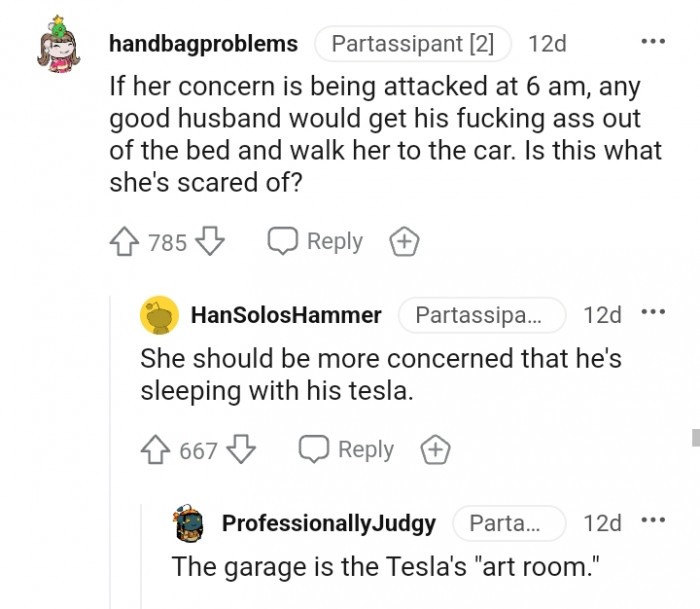Viewport: 700px width, 609px height.
Task: Add award to handbagproblems' comment
Action: pyautogui.click(x=403, y=242)
